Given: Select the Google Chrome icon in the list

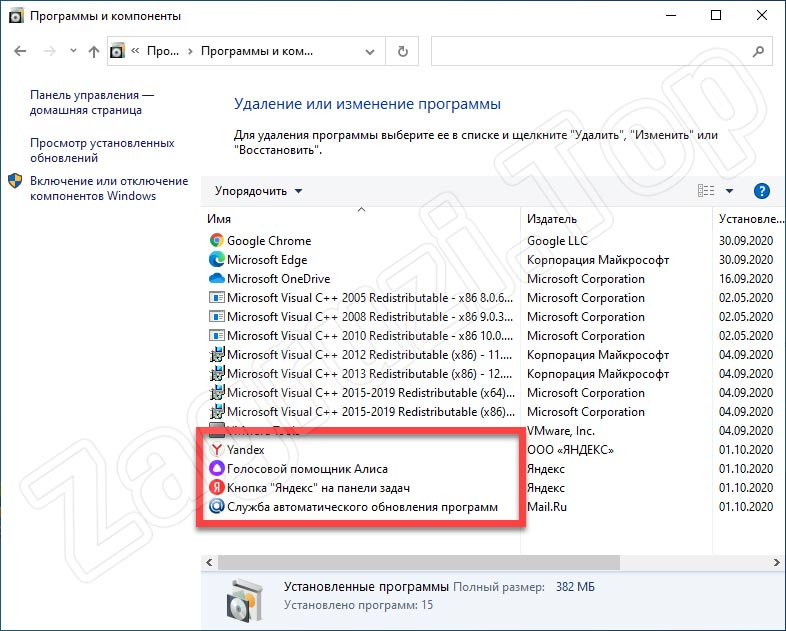Looking at the screenshot, I should coord(217,241).
